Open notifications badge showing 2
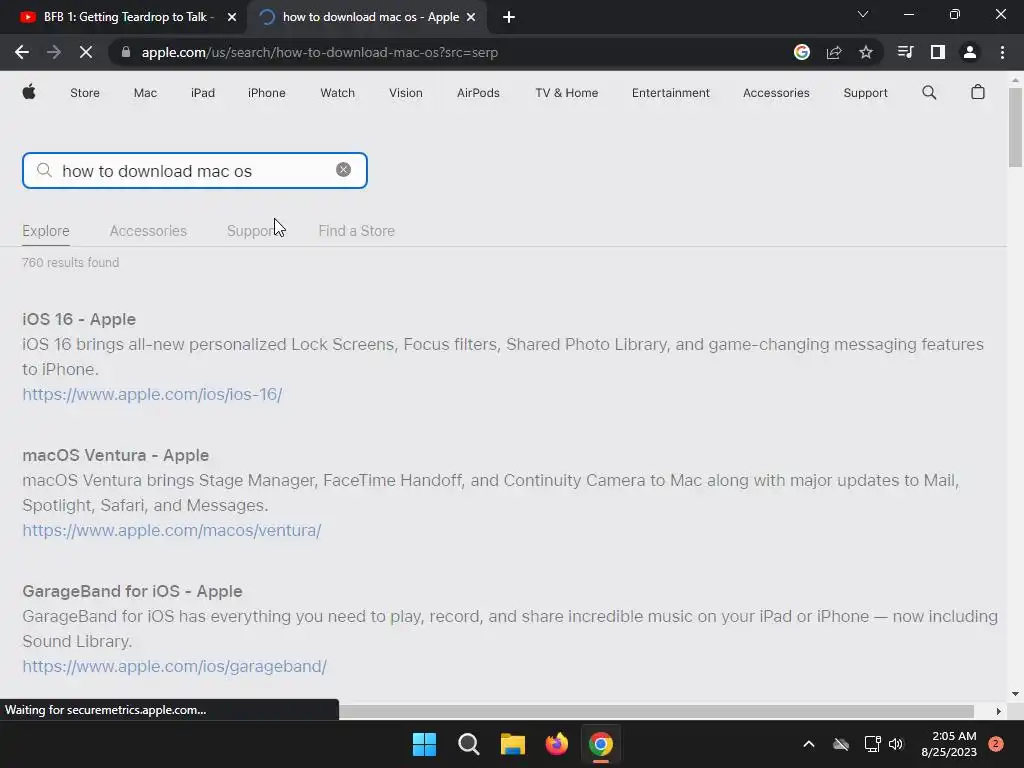The width and height of the screenshot is (1024, 768). (995, 744)
